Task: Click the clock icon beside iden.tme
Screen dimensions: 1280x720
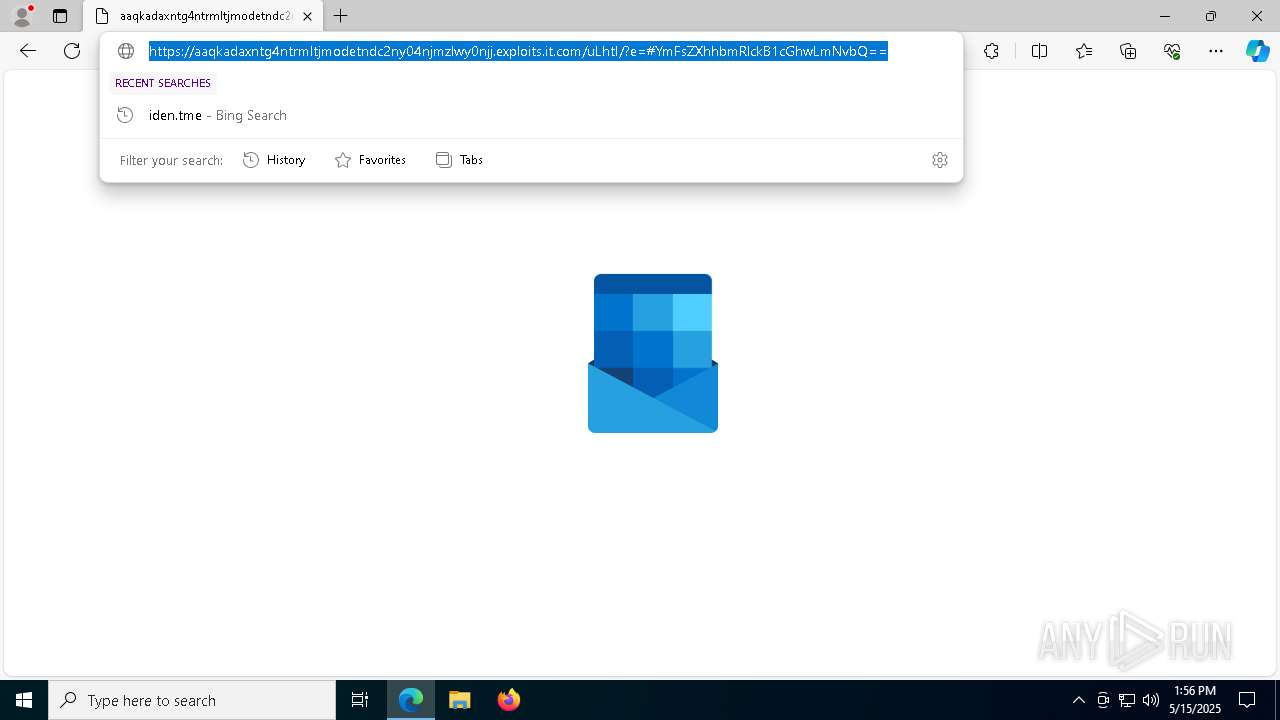Action: tap(125, 115)
